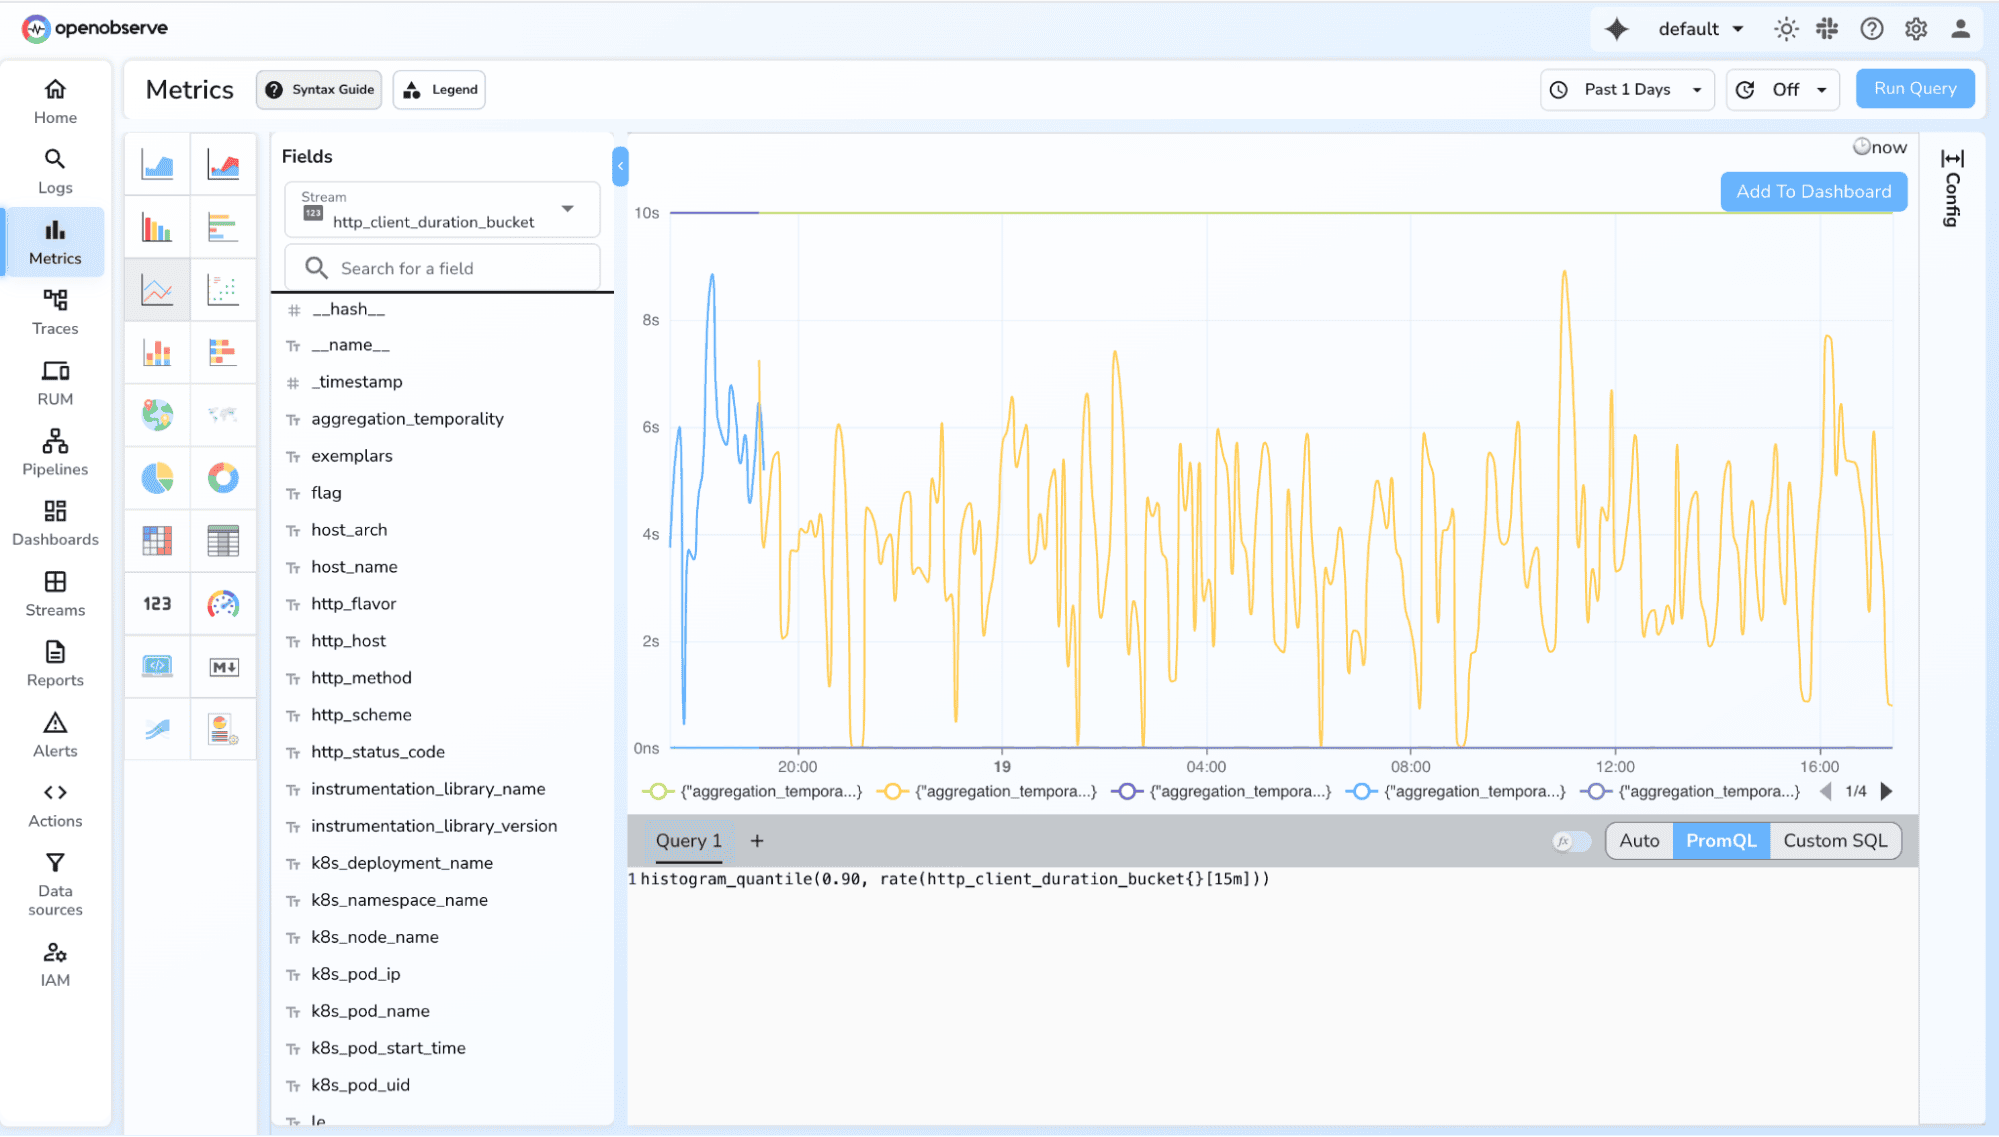Click the yellow legend color marker
This screenshot has height=1137, width=1999.
(891, 791)
